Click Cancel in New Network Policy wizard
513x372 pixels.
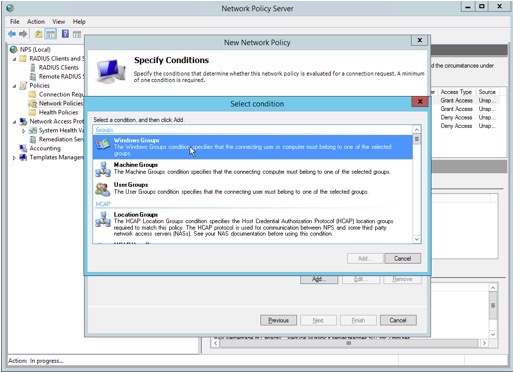[398, 320]
